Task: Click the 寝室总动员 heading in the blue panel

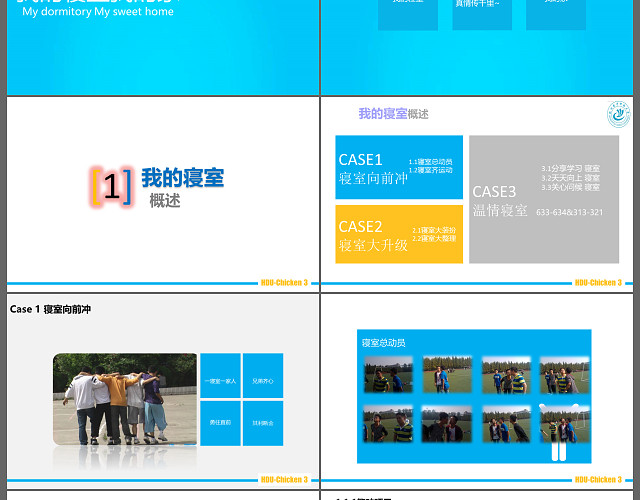Action: click(x=383, y=343)
